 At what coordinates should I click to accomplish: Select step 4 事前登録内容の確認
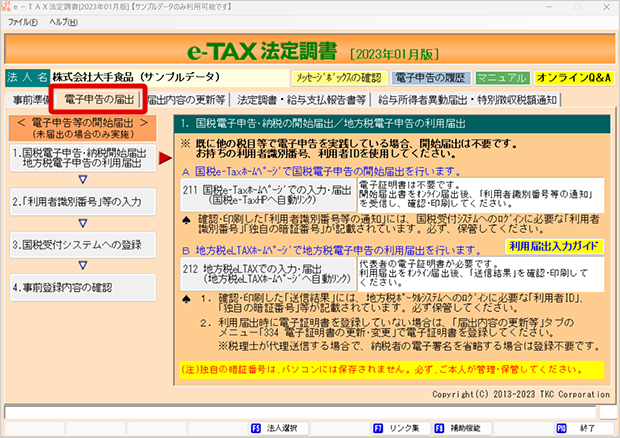(x=83, y=287)
